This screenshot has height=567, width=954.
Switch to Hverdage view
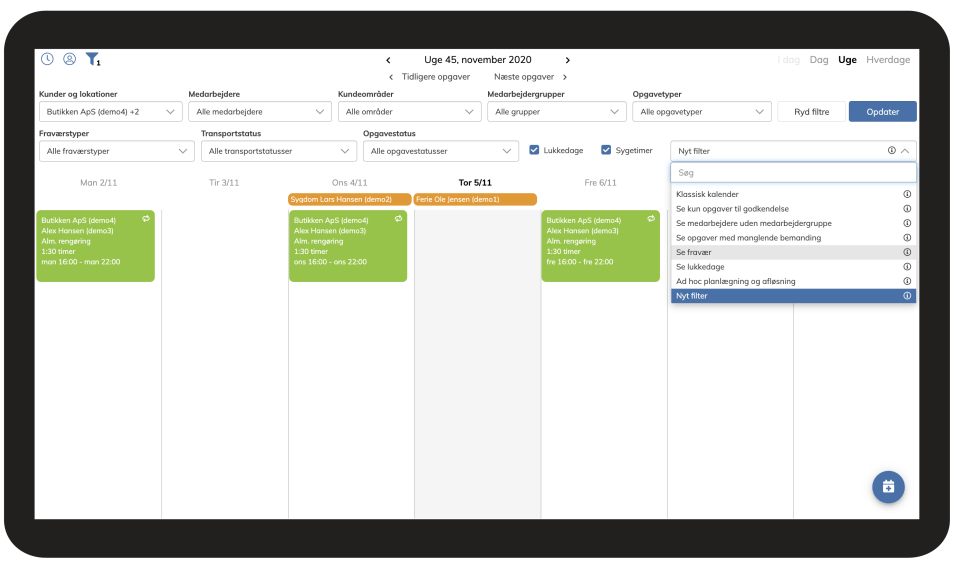click(x=888, y=60)
